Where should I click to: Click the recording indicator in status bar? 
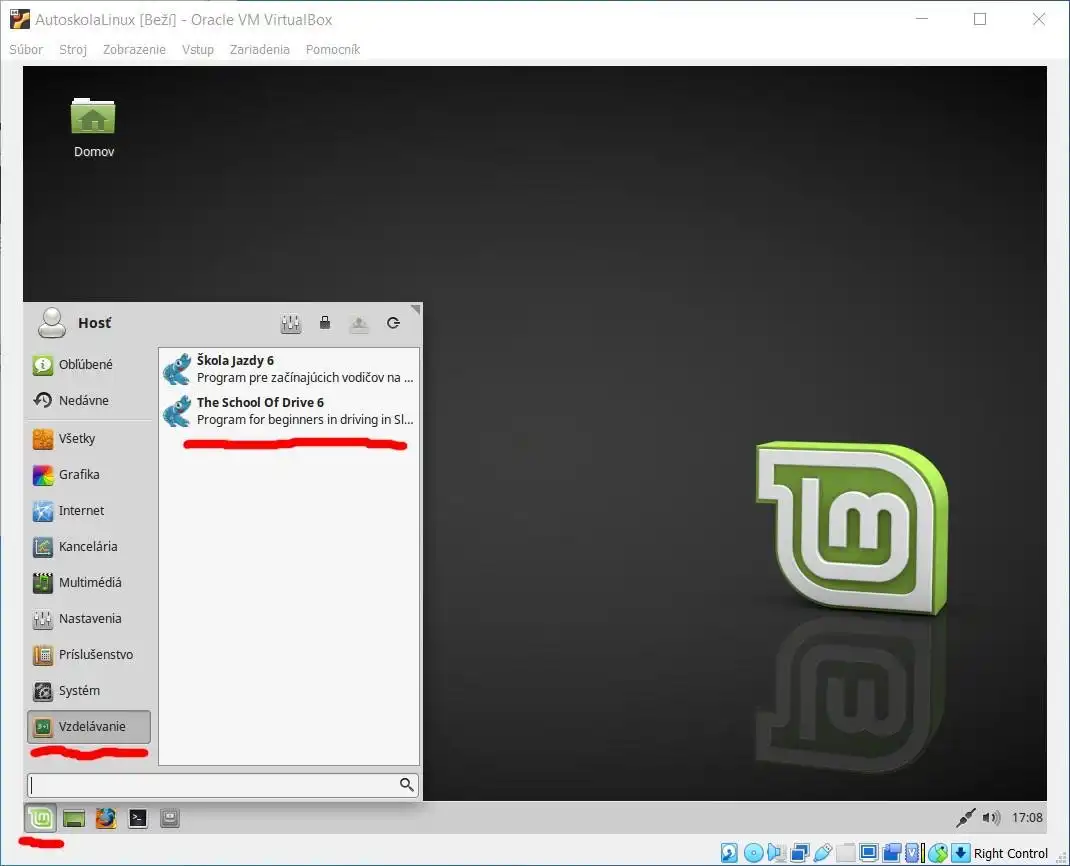892,853
